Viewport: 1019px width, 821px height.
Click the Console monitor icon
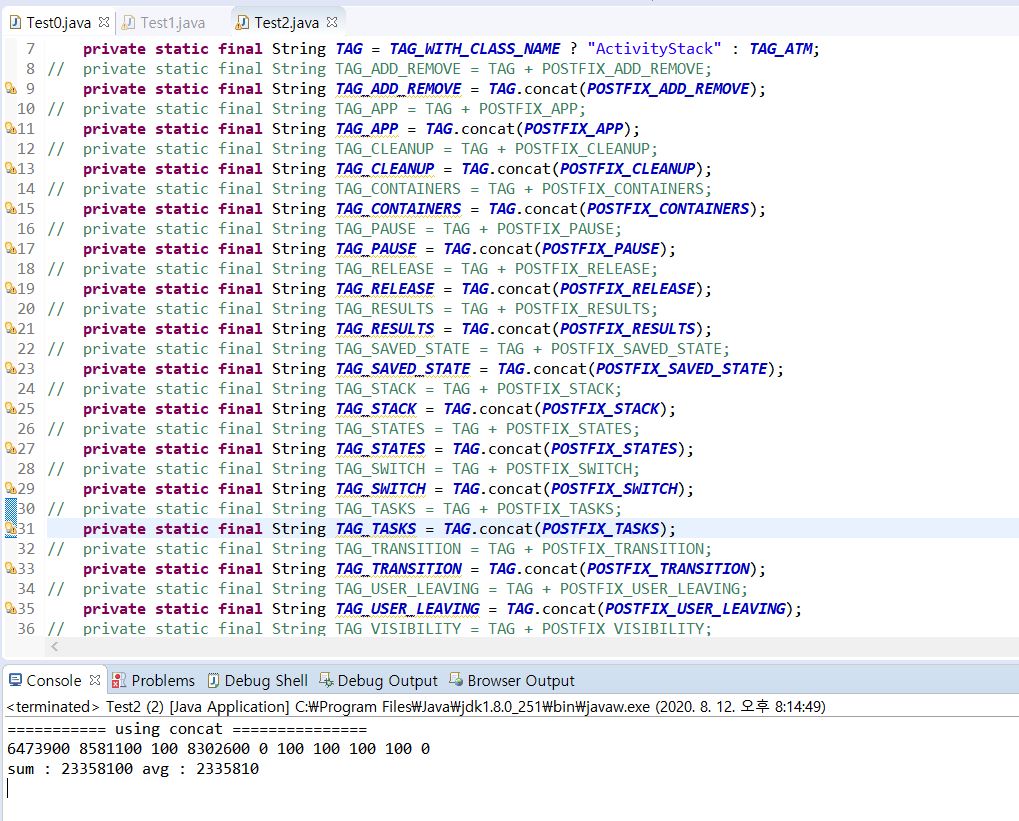tap(15, 680)
